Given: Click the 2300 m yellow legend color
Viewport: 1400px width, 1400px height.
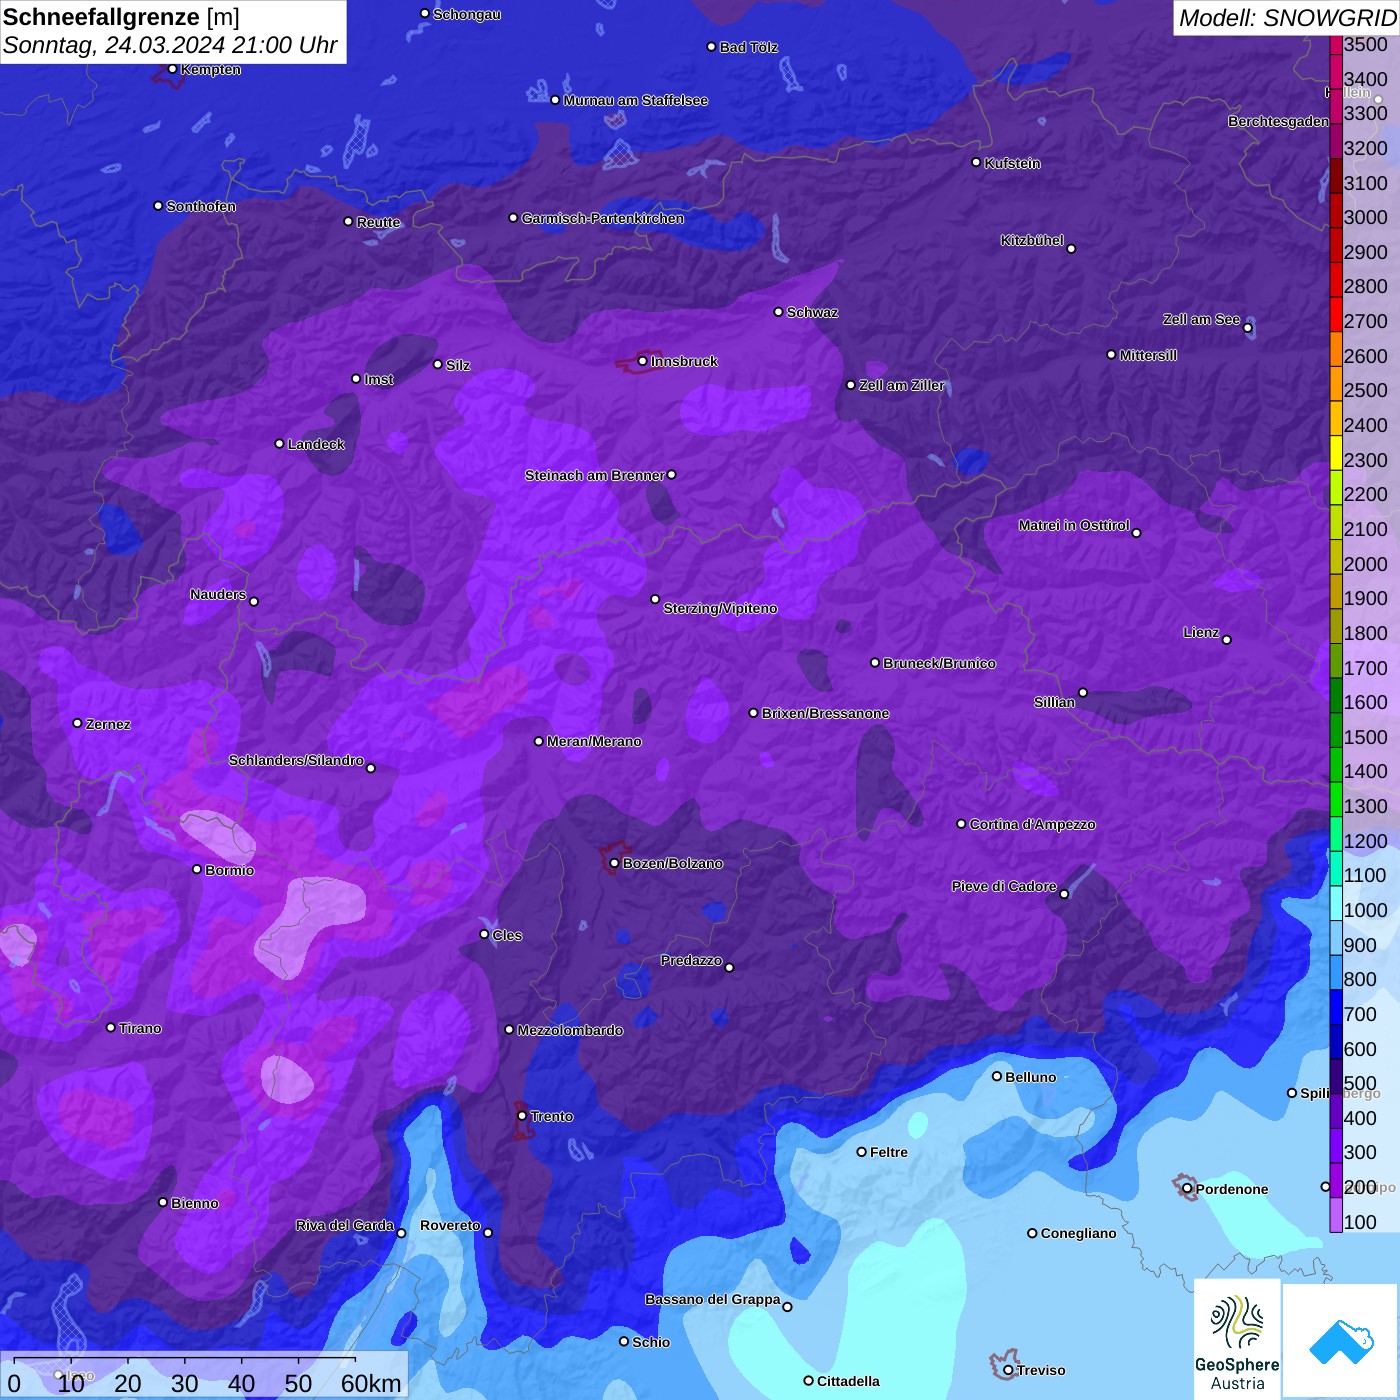Looking at the screenshot, I should [1336, 453].
